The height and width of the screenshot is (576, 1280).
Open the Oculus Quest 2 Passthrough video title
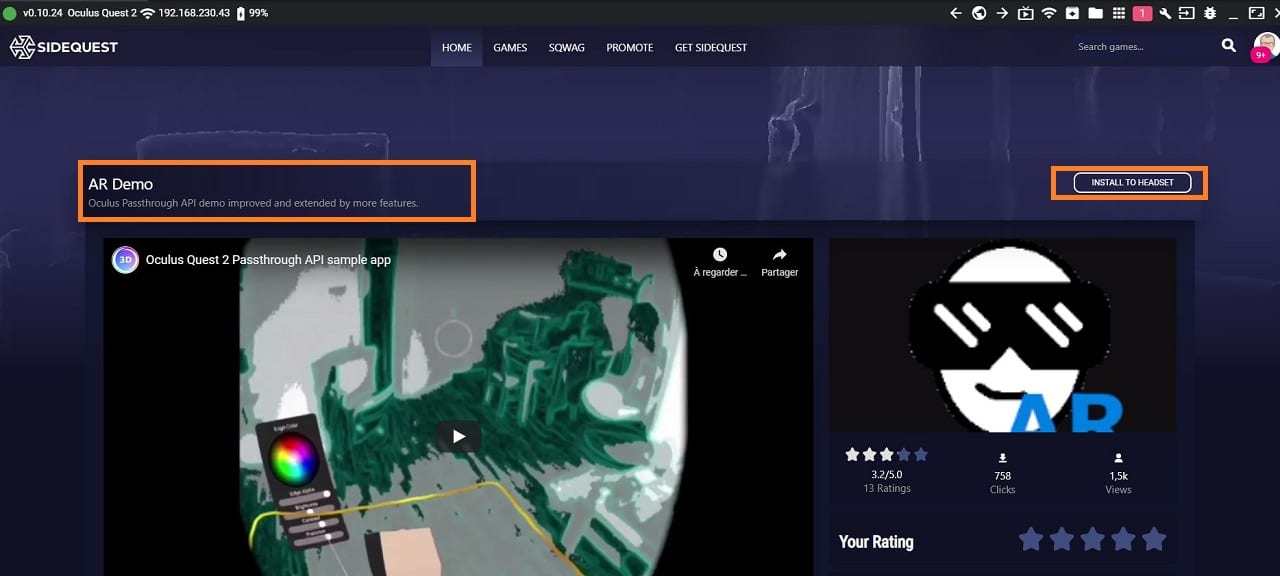268,260
